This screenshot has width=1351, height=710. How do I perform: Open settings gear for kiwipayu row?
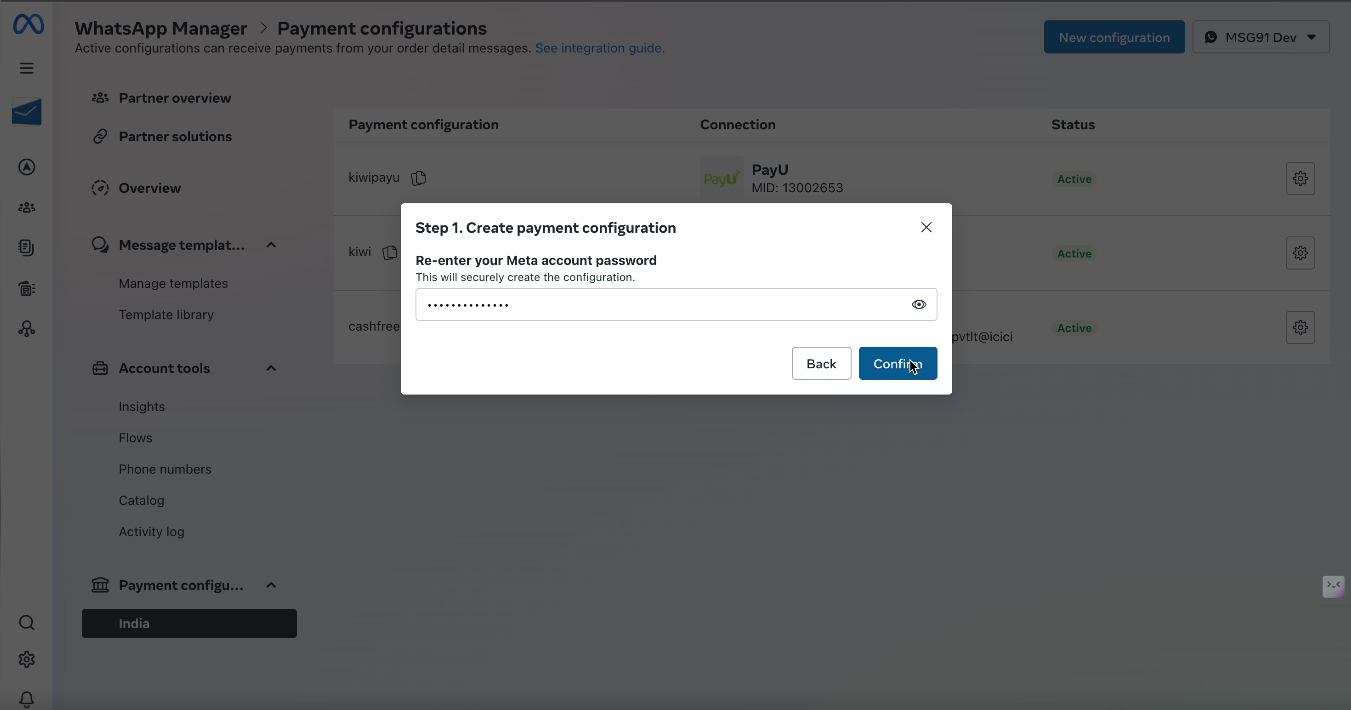pyautogui.click(x=1300, y=178)
